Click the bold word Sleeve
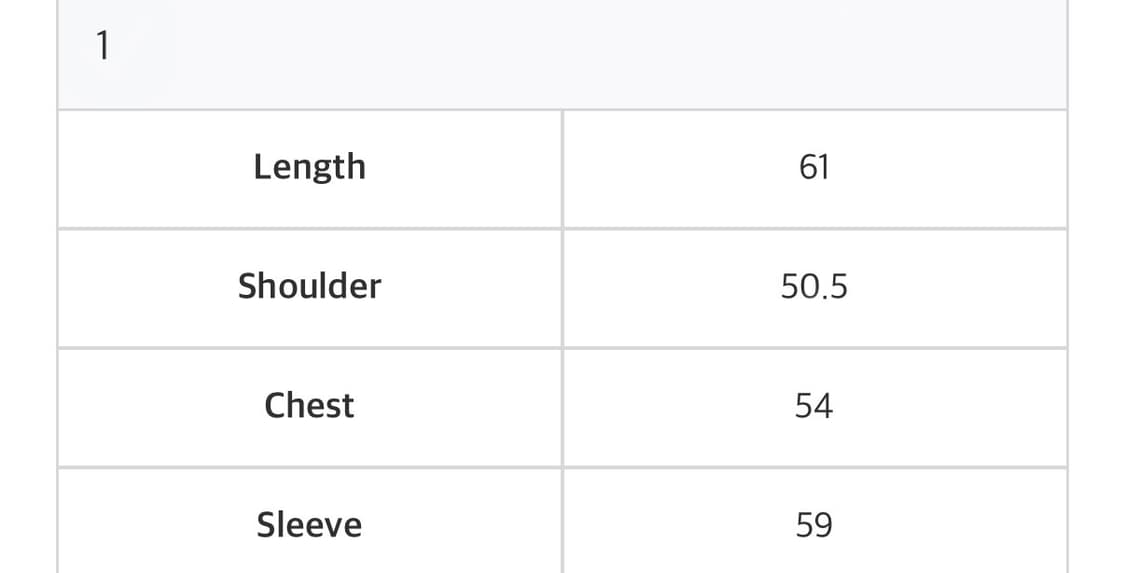The width and height of the screenshot is (1125, 573). pos(310,525)
